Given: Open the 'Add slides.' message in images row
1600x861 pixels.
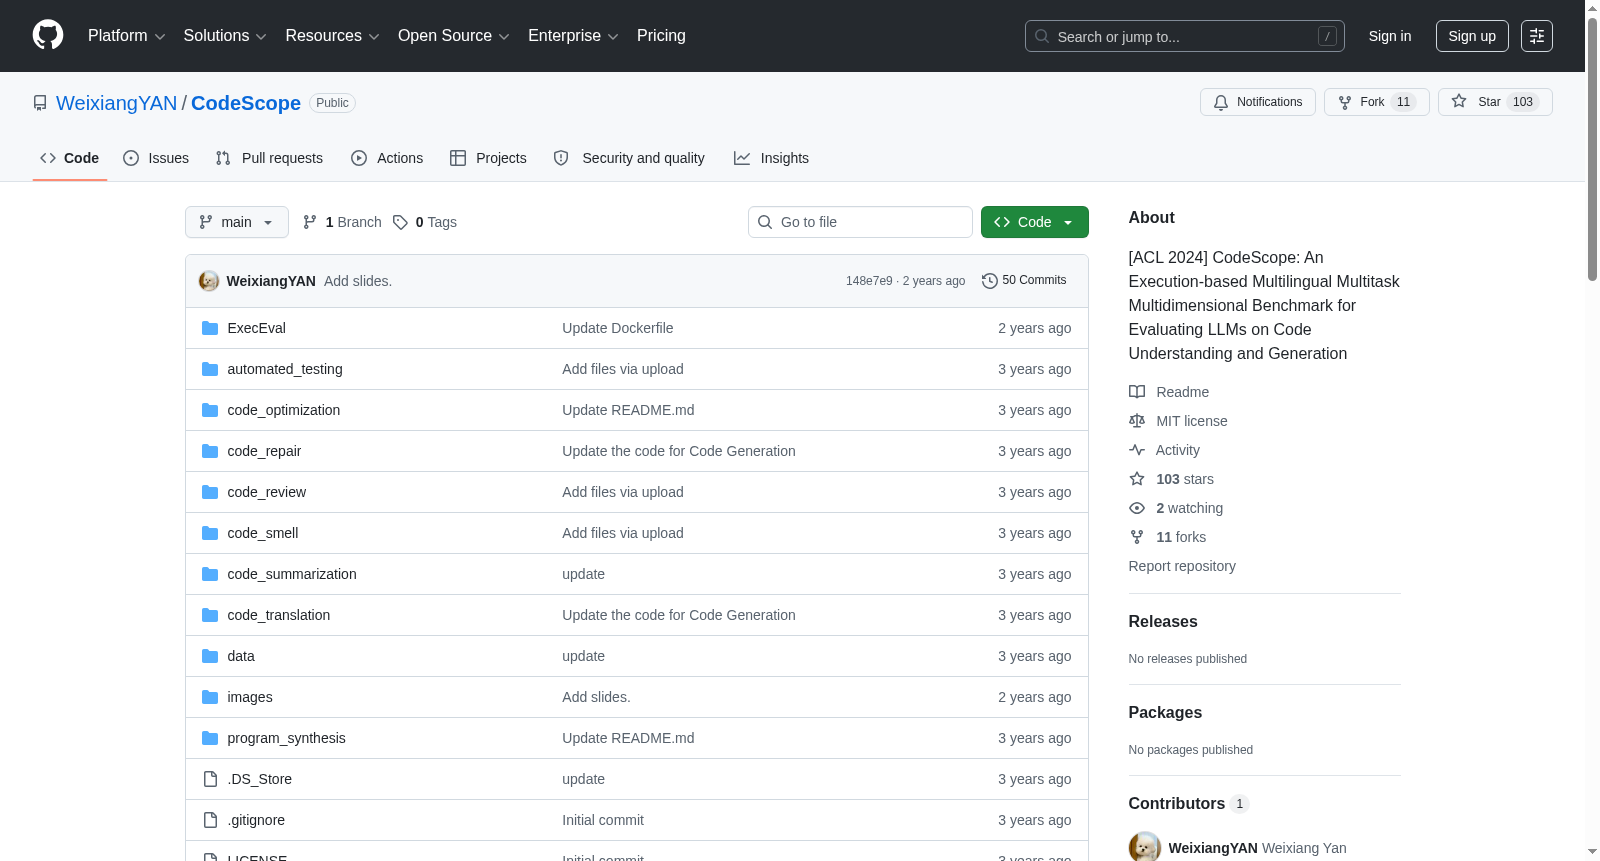Looking at the screenshot, I should [596, 697].
